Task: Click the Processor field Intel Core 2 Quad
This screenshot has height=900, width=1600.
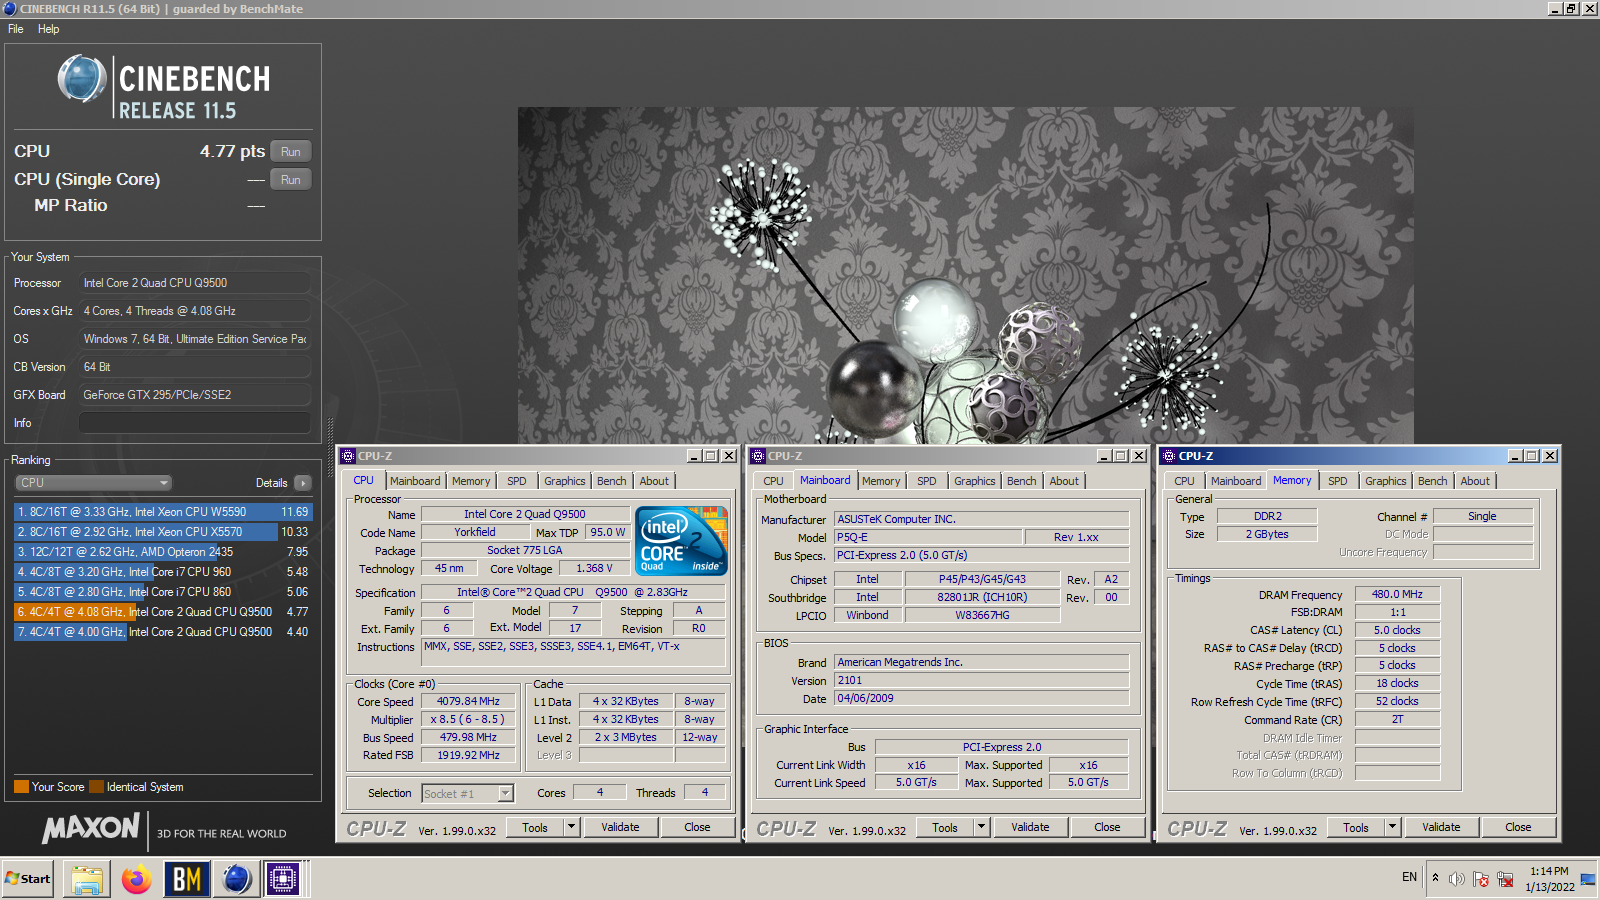Action: click(x=195, y=283)
